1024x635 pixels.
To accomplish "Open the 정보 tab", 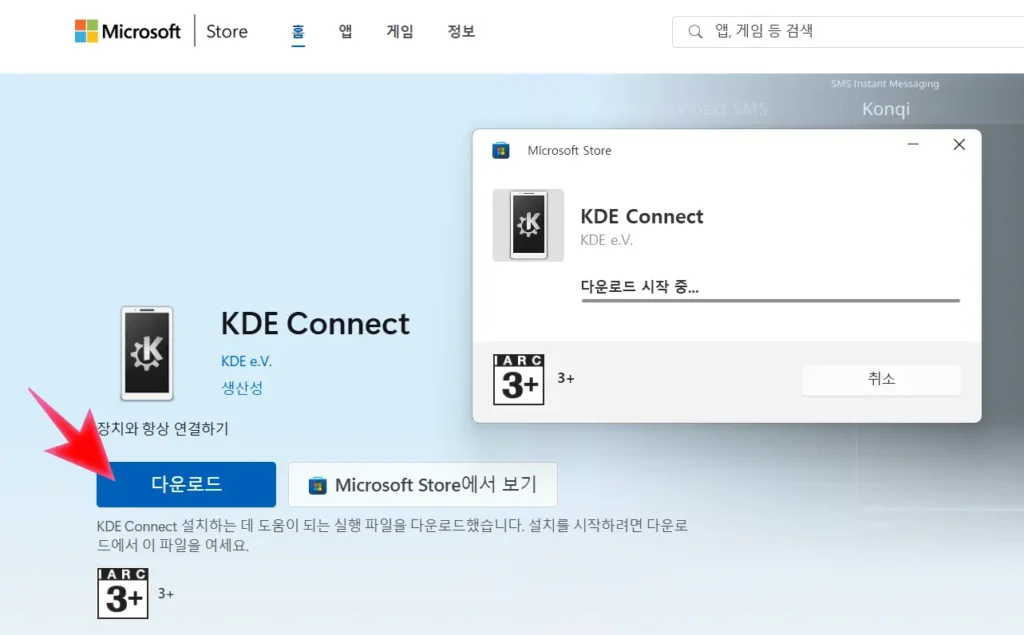I will tap(461, 31).
